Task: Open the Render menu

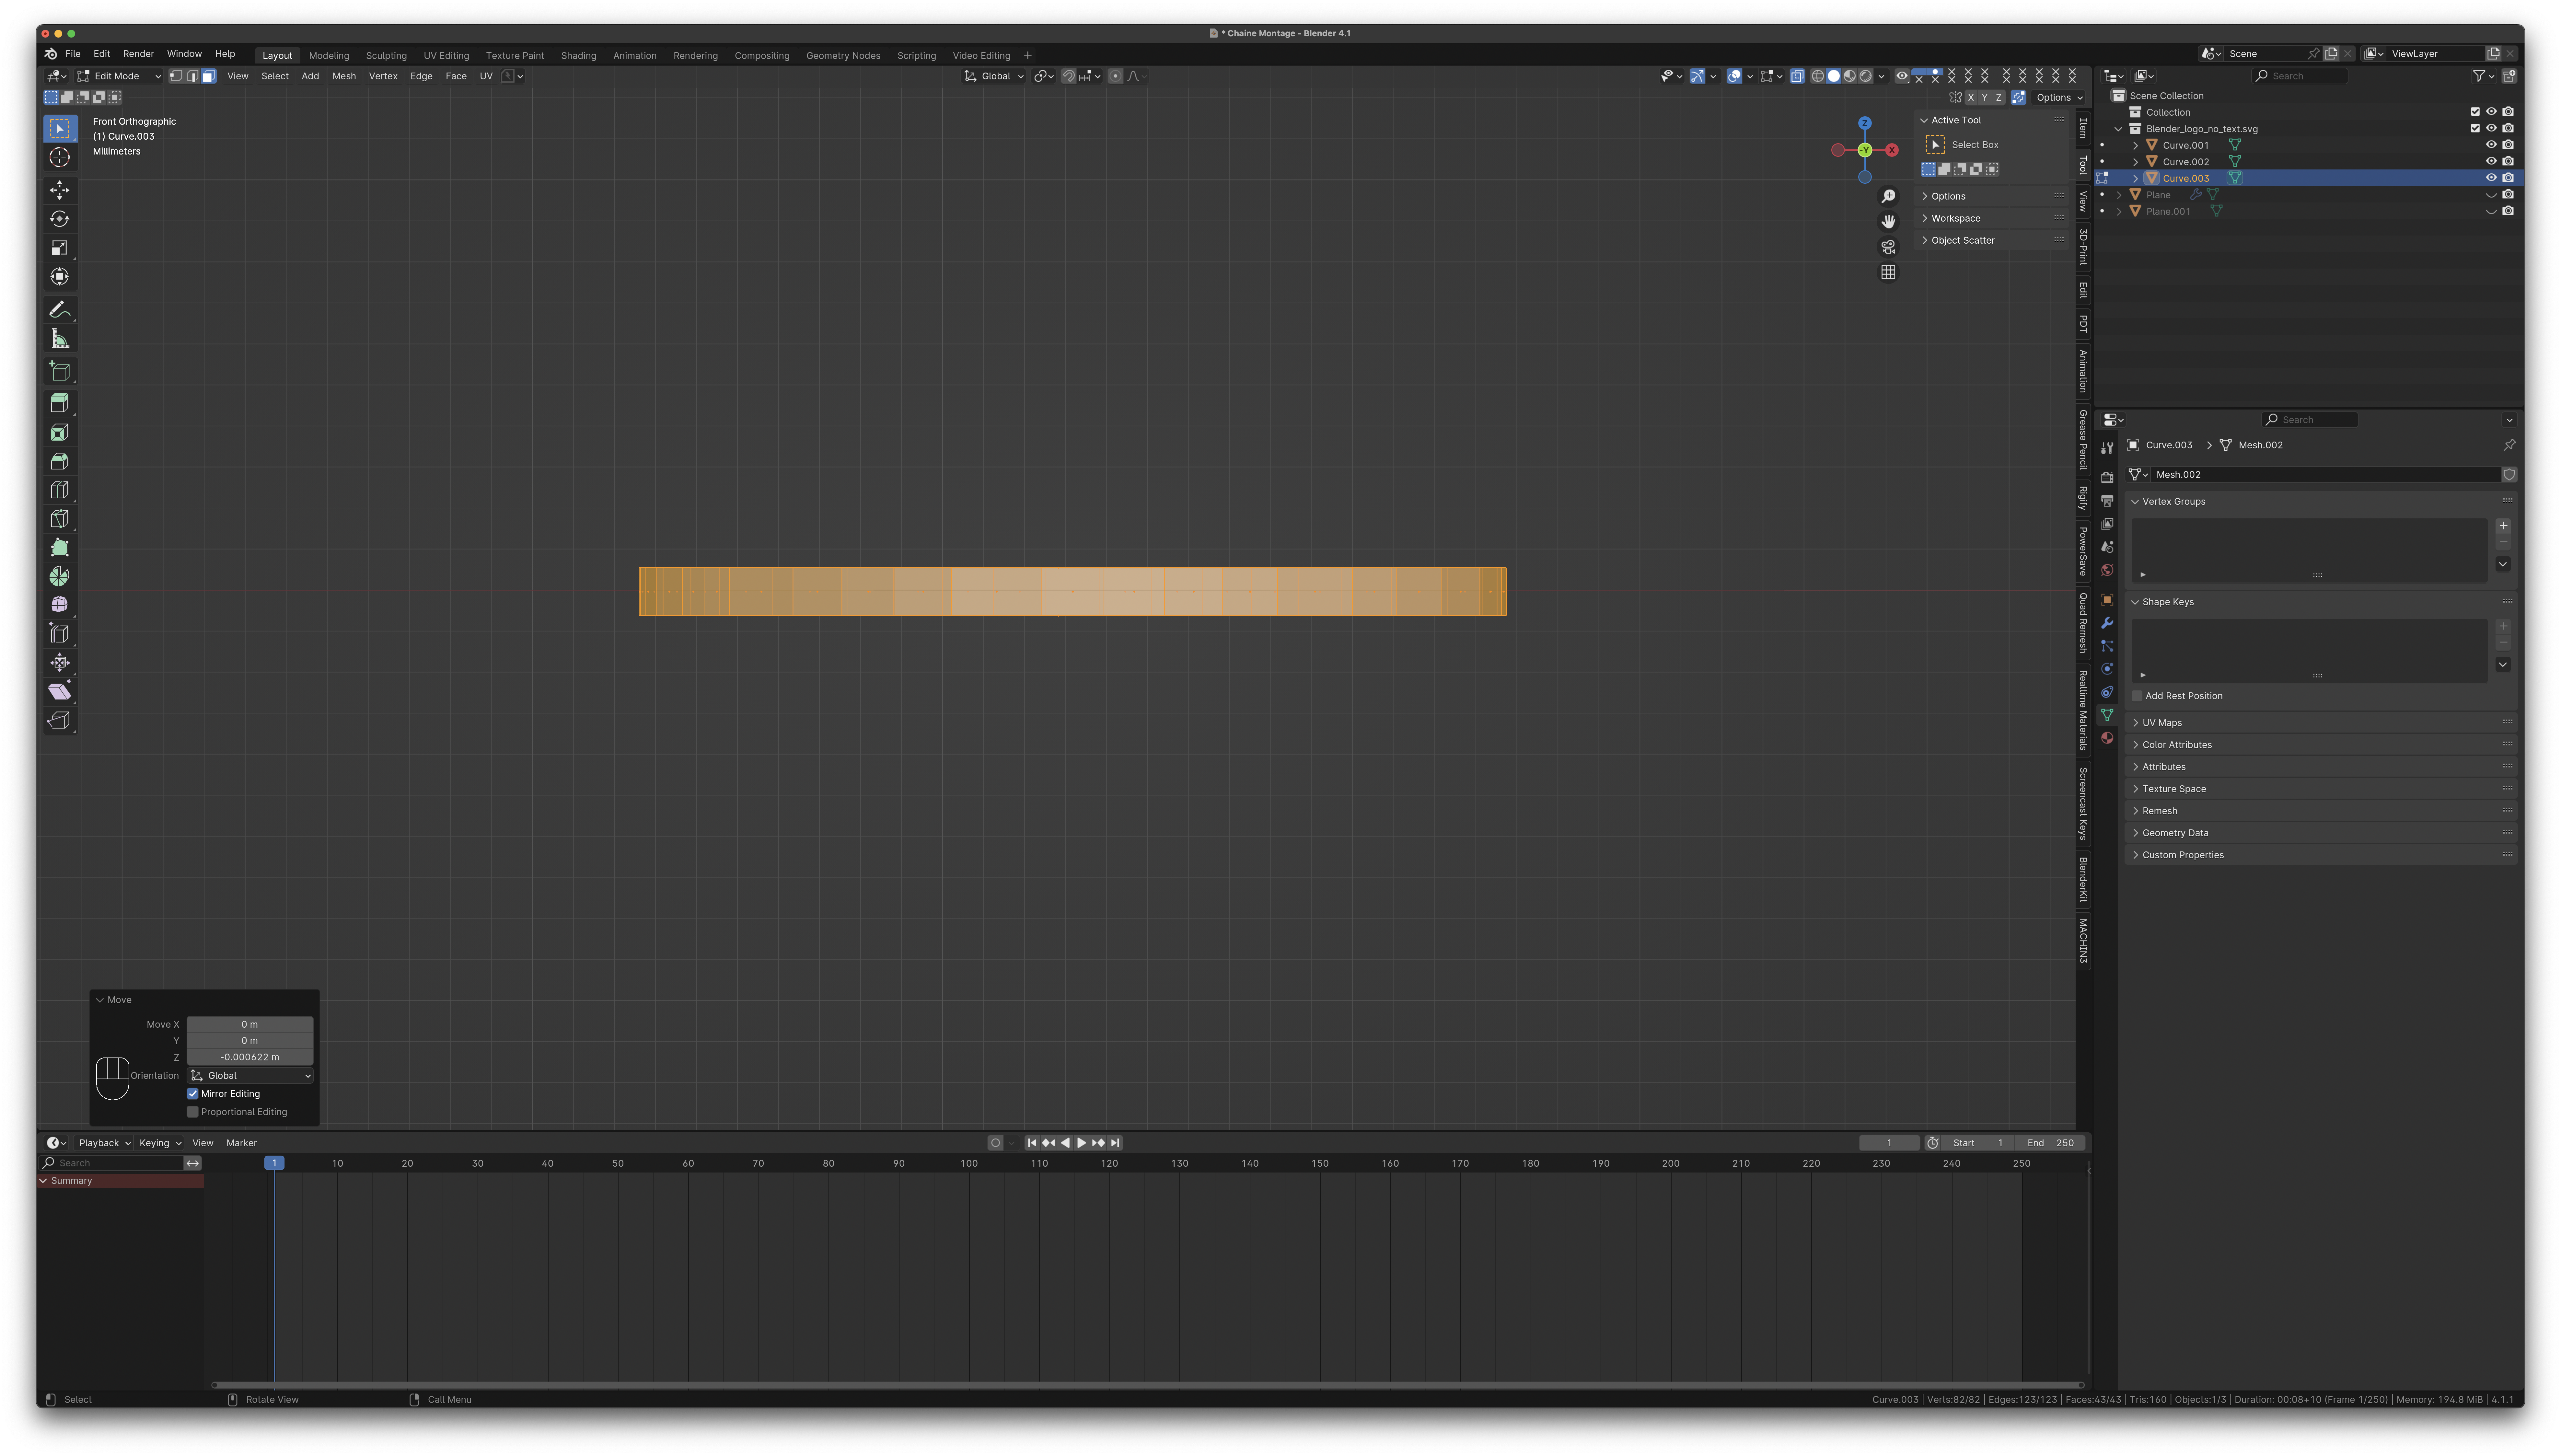Action: [x=138, y=54]
